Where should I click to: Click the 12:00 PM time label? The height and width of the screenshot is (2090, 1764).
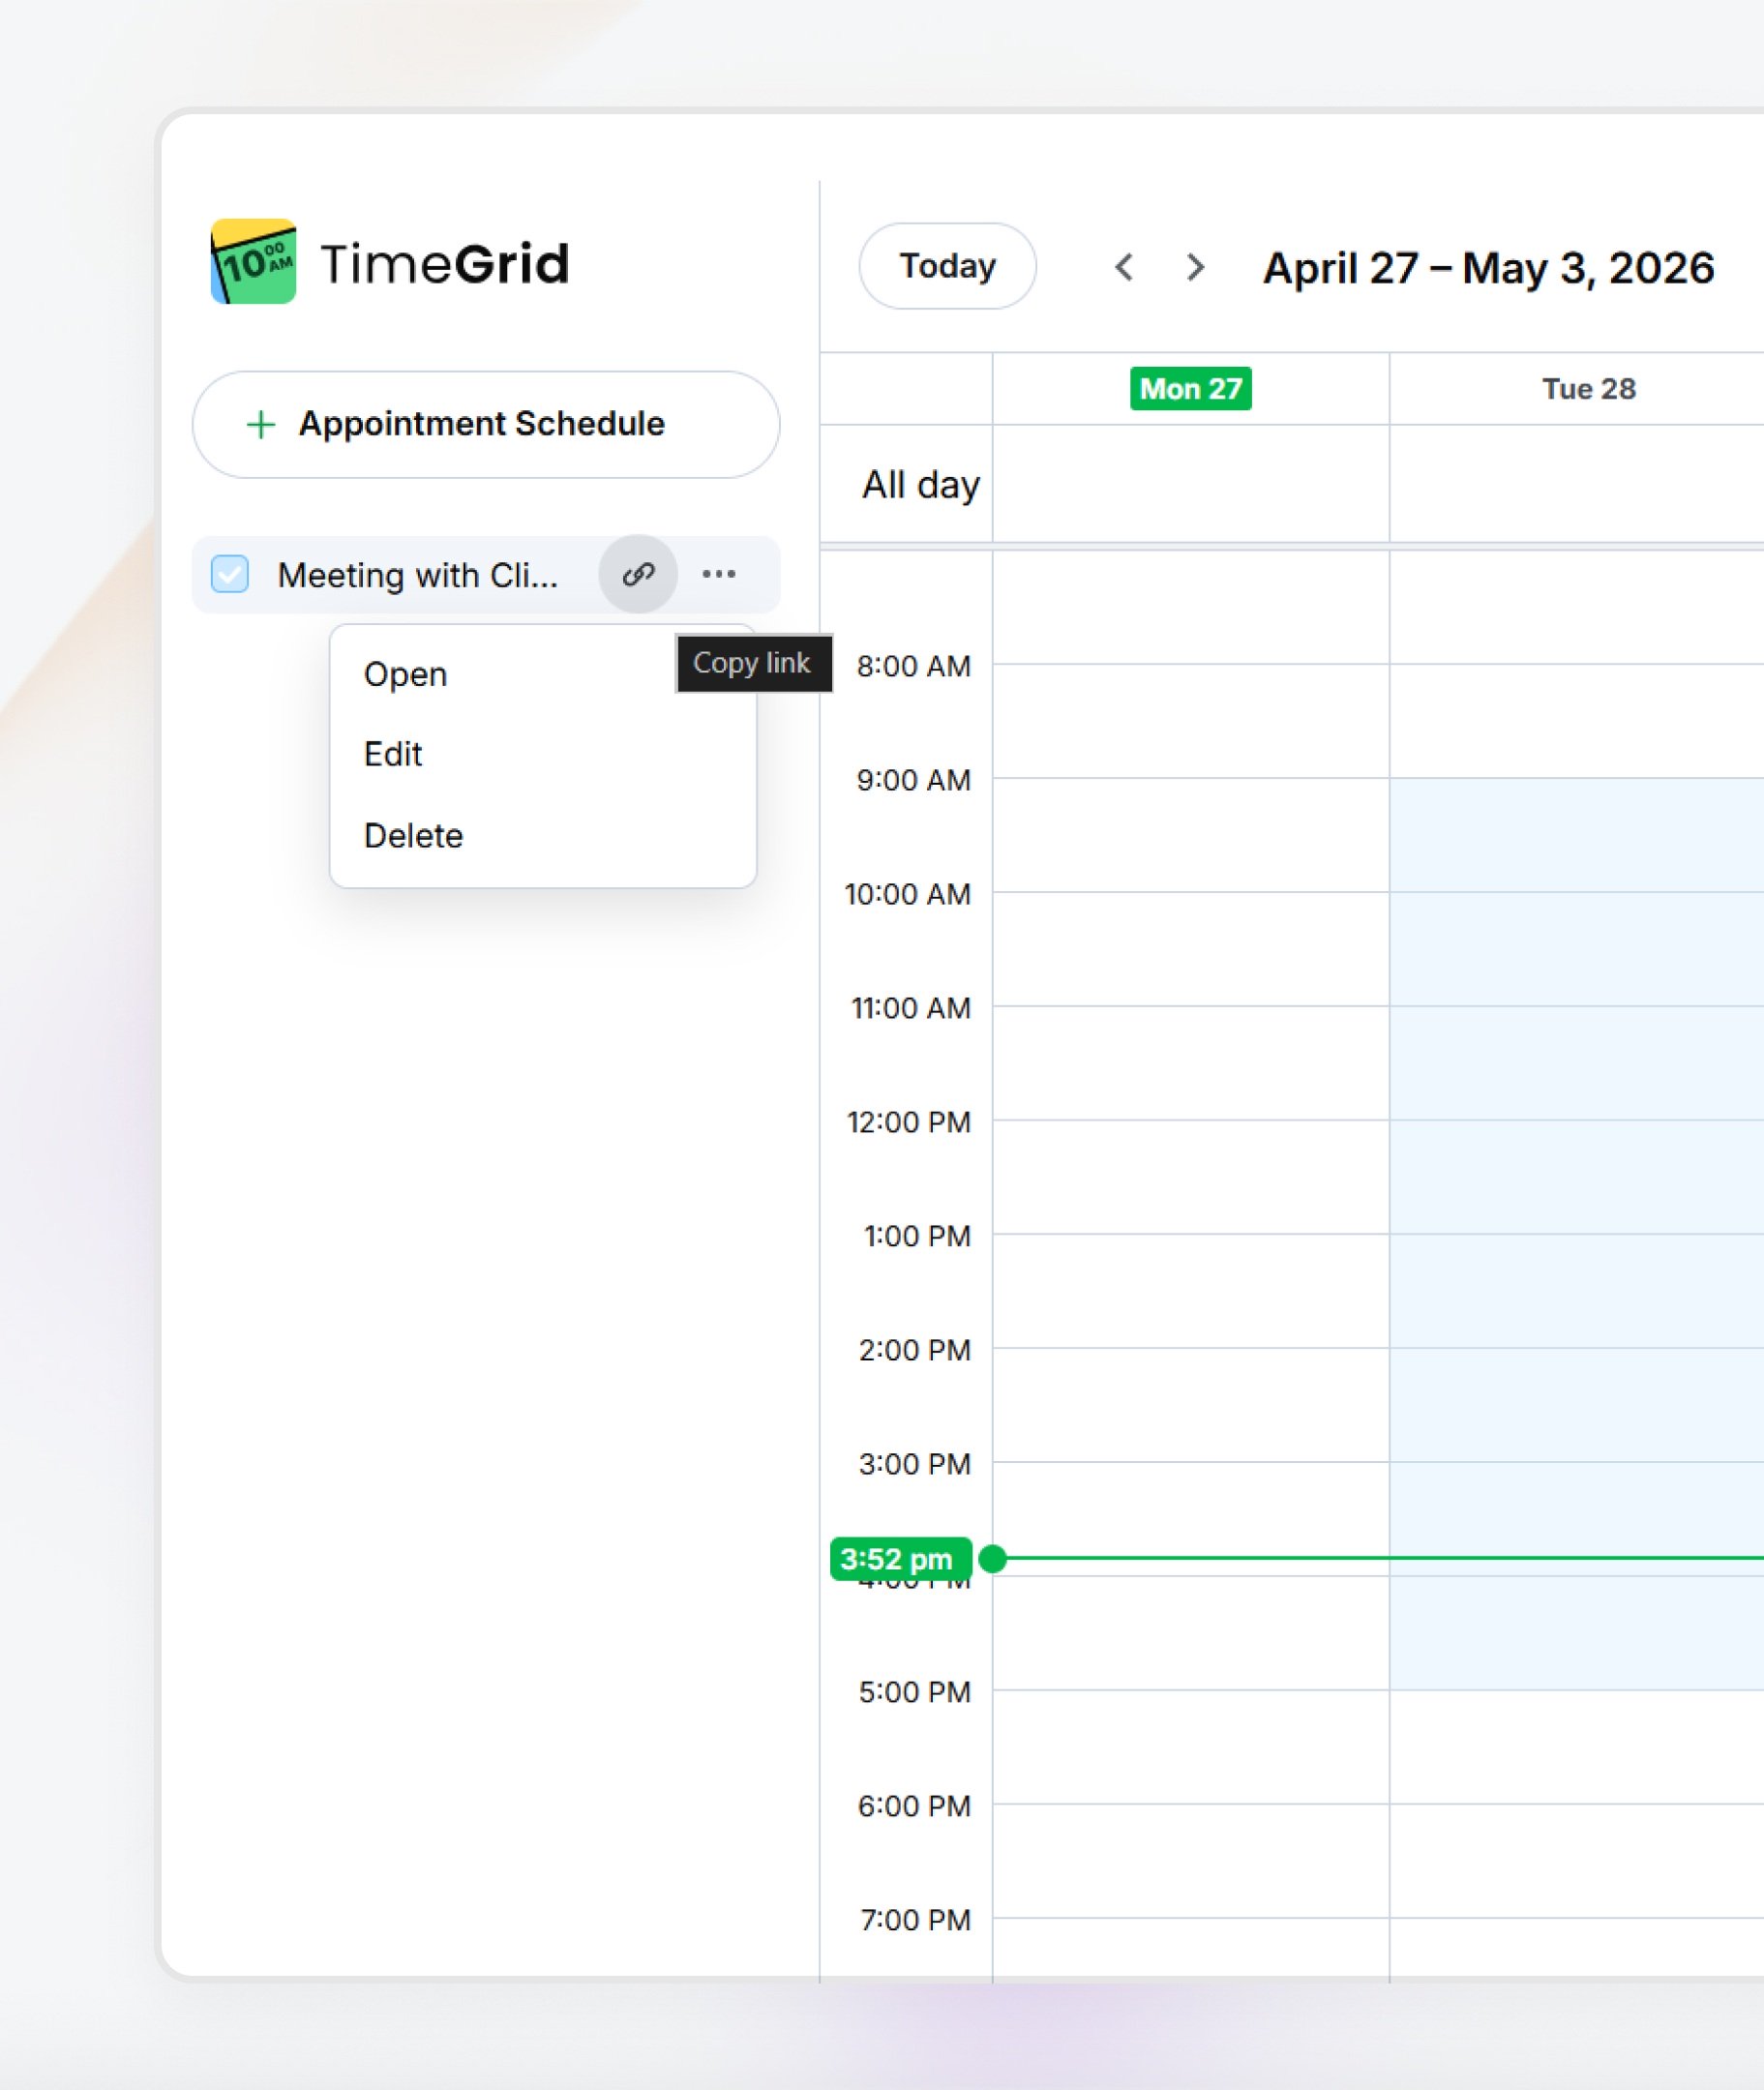[909, 1122]
